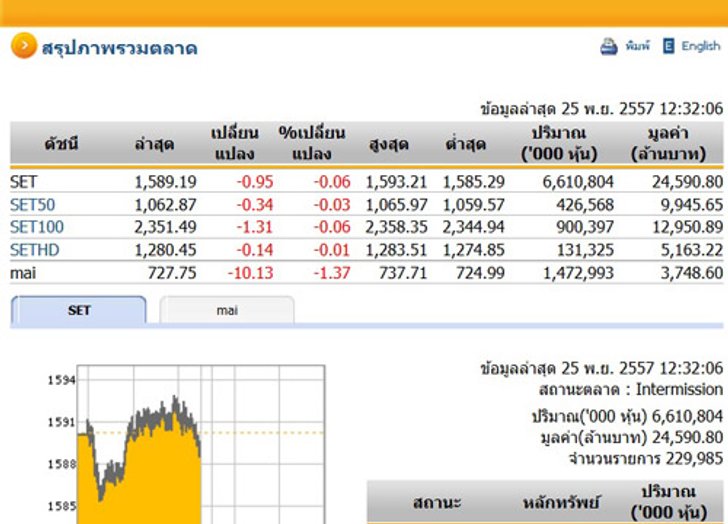Image resolution: width=728 pixels, height=524 pixels.
Task: Click the 1594 chart axis label
Action: coord(61,381)
